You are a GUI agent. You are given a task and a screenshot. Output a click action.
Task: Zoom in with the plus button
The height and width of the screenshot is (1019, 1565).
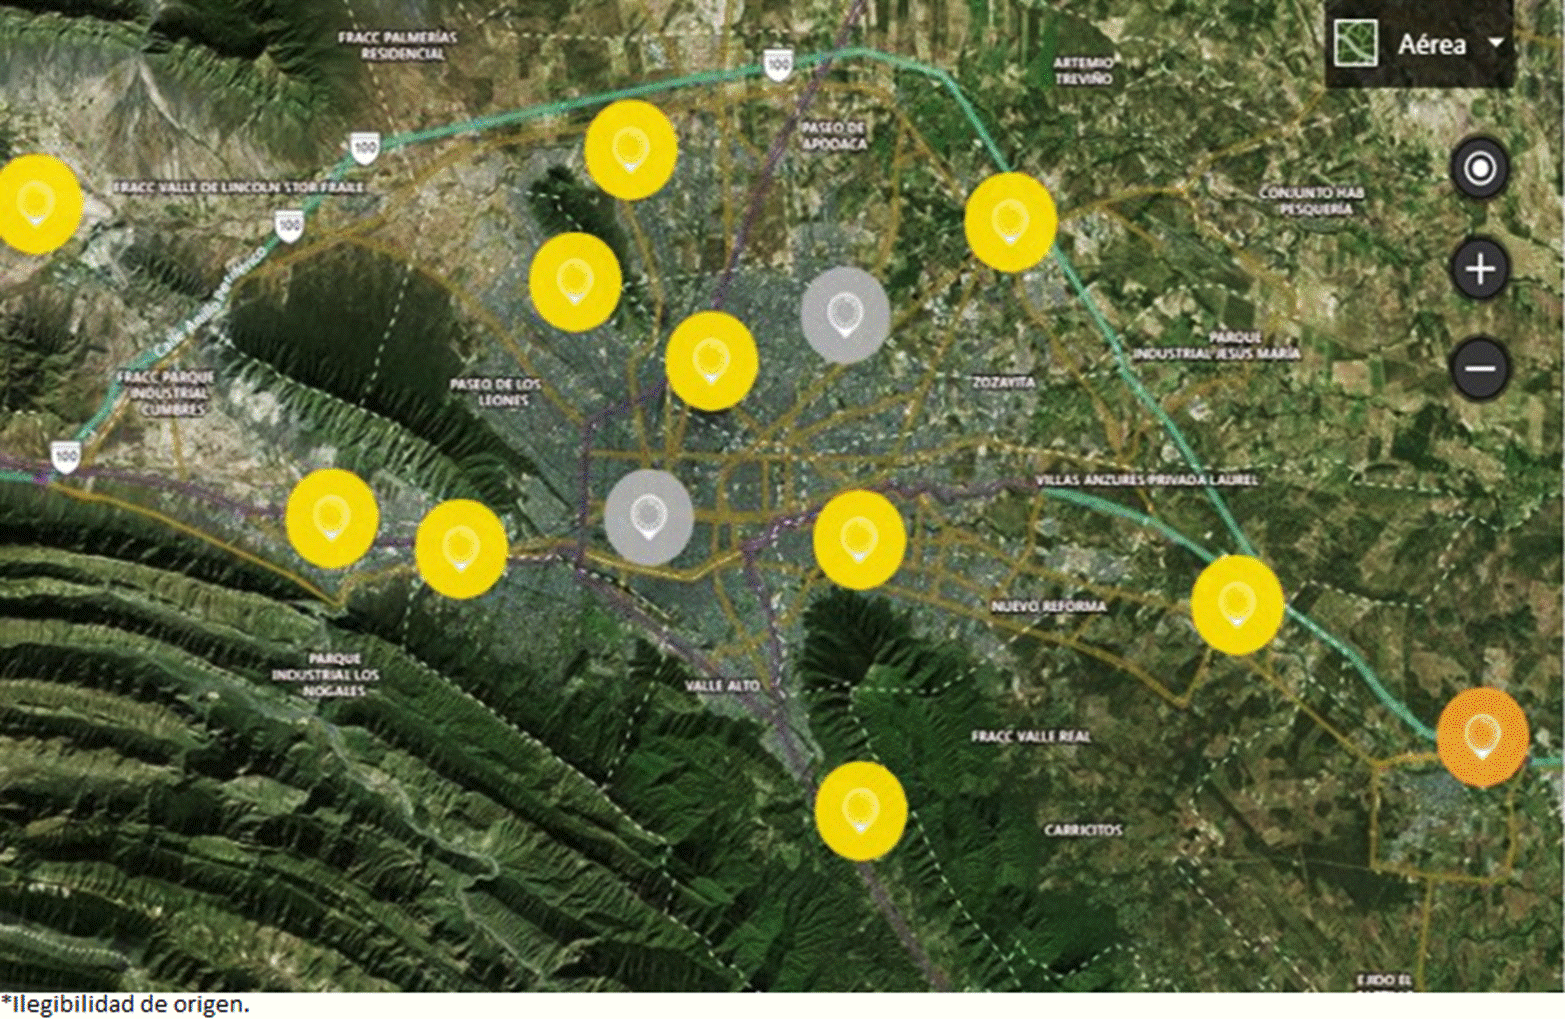point(1480,269)
